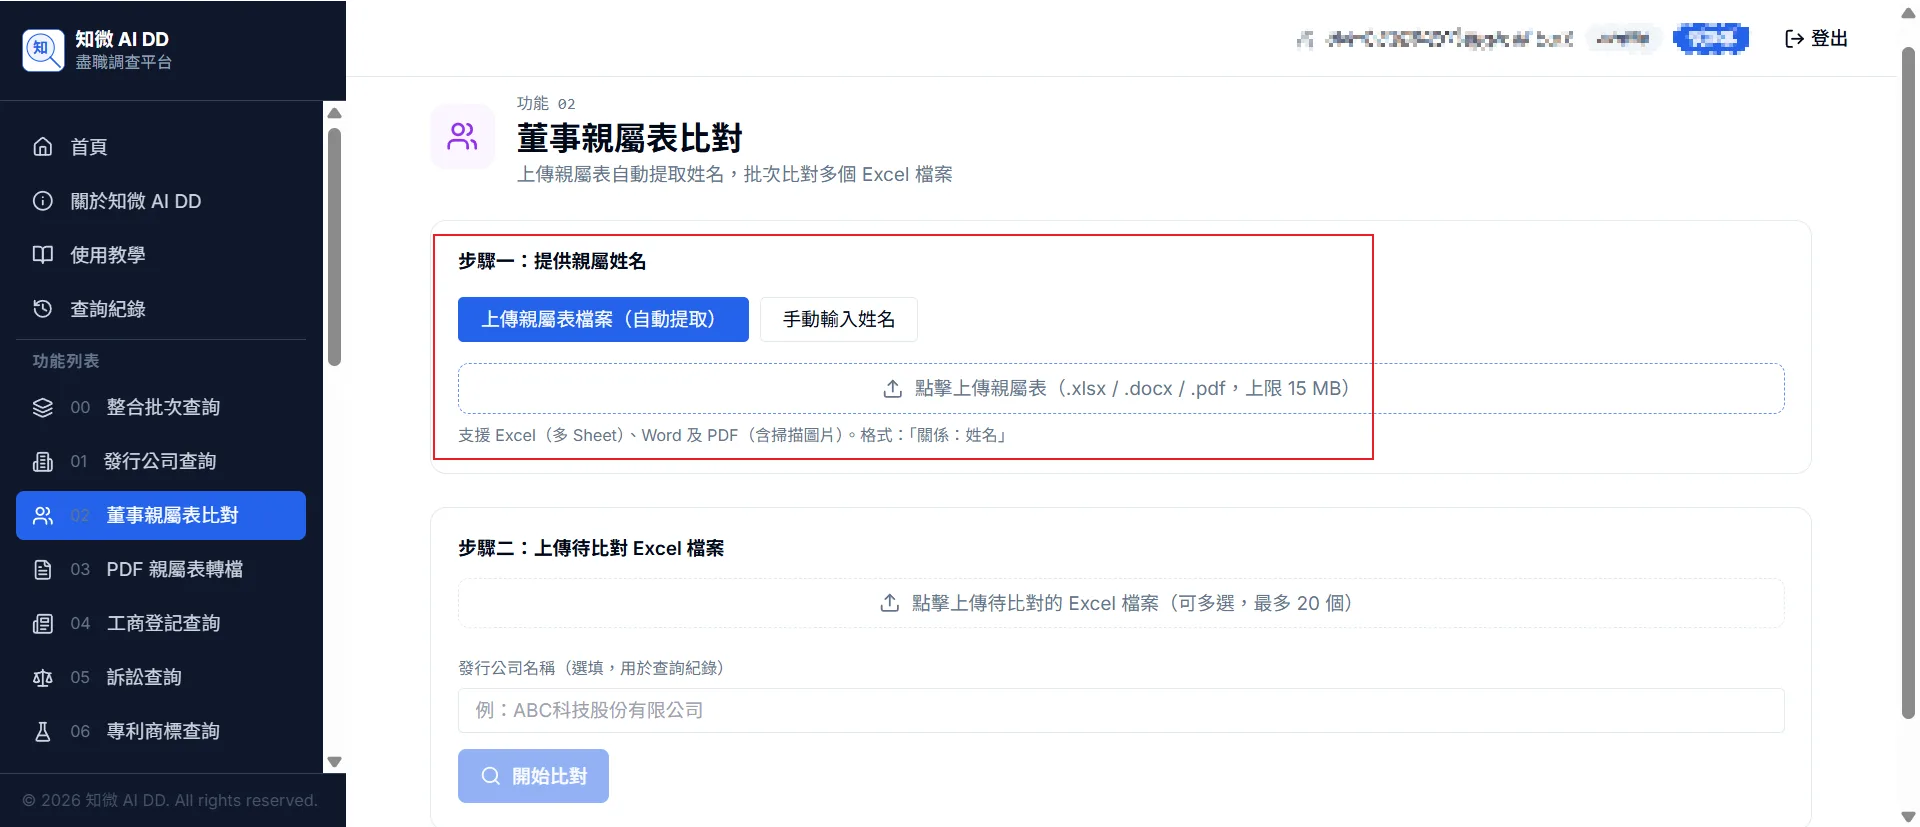
Task: Select 04 工商登記查詢 function
Action: (161, 623)
